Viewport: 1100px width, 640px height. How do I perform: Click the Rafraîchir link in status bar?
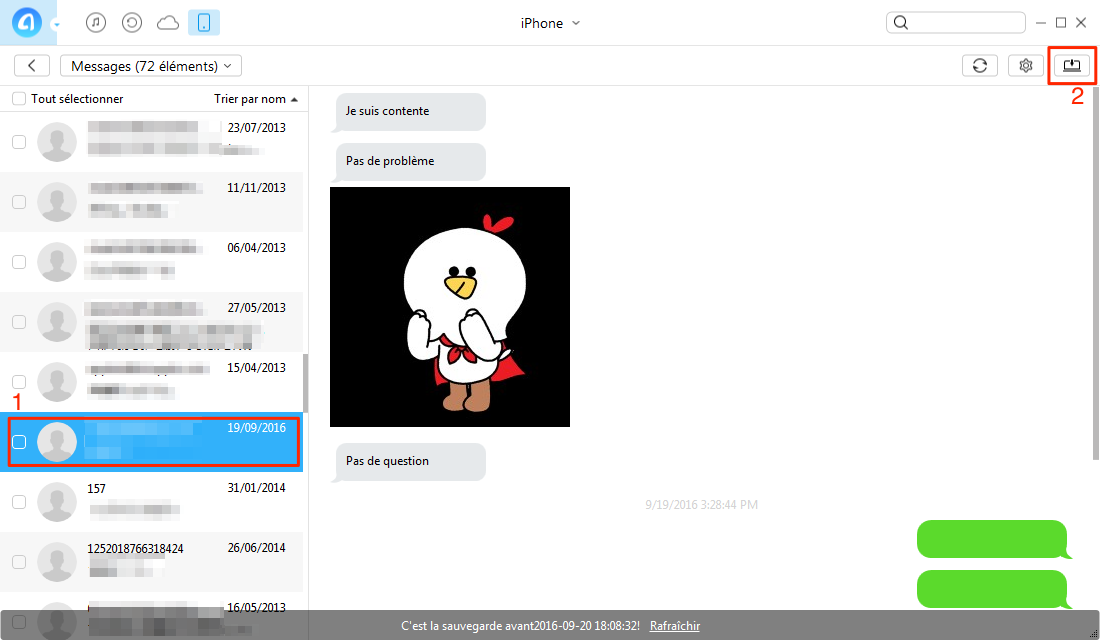point(675,626)
